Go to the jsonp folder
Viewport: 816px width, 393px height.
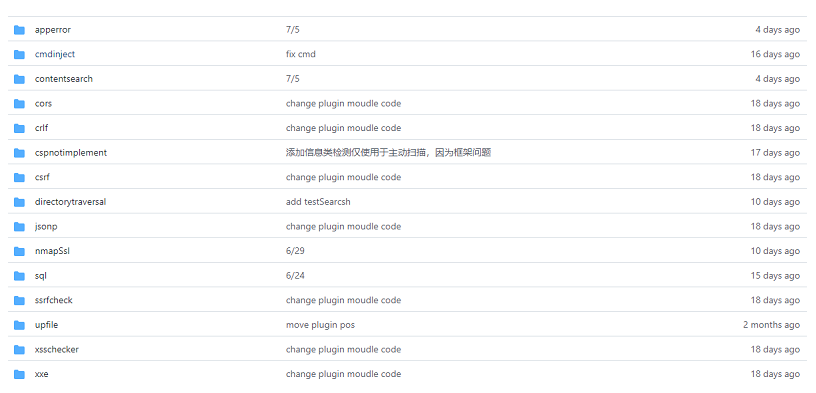[46, 226]
